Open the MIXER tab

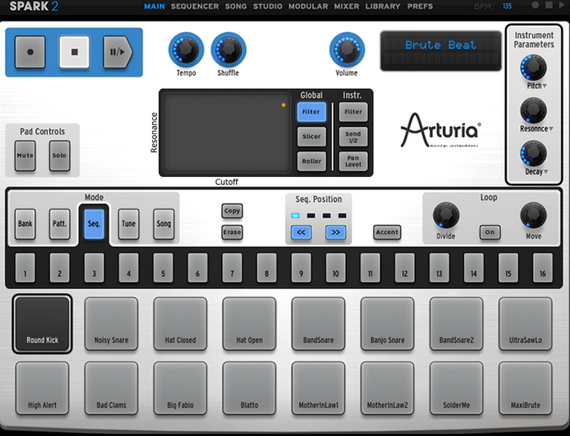pos(346,6)
